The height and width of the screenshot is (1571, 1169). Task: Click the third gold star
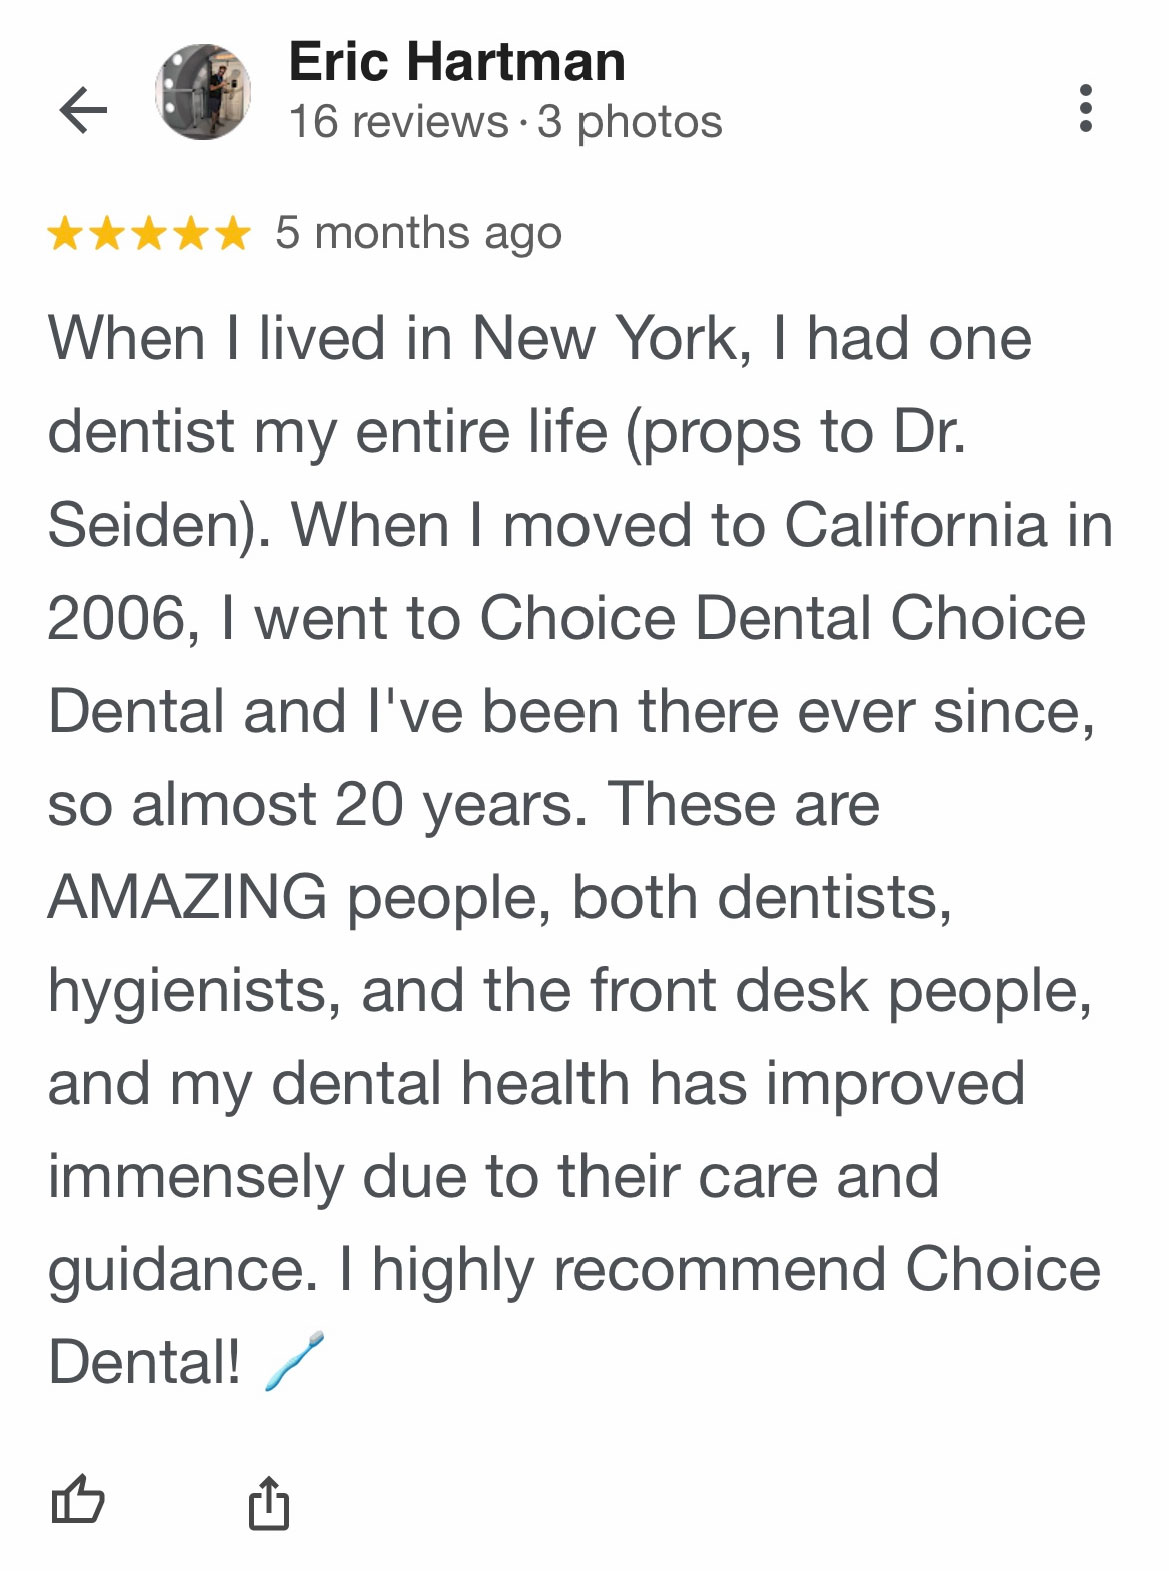[x=149, y=234]
